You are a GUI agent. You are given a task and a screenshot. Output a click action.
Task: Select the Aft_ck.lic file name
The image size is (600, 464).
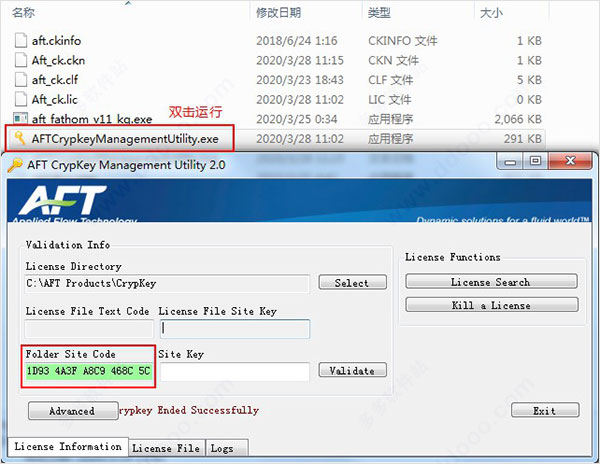(54, 100)
